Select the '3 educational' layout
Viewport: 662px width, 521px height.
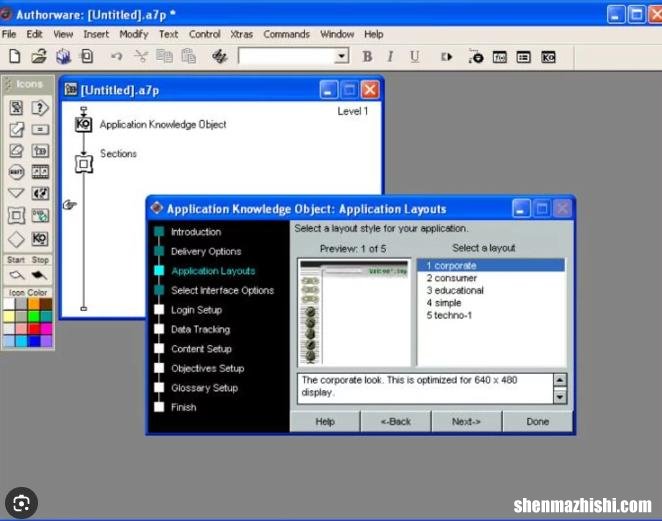click(x=491, y=290)
